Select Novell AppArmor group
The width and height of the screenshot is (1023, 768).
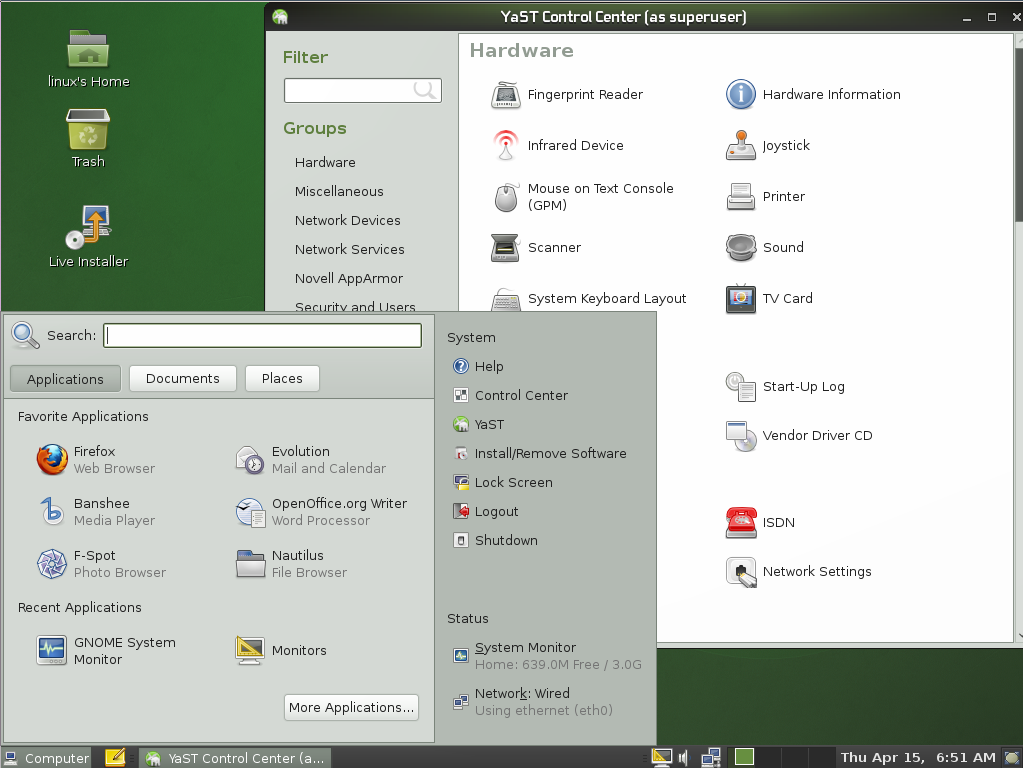(x=349, y=279)
